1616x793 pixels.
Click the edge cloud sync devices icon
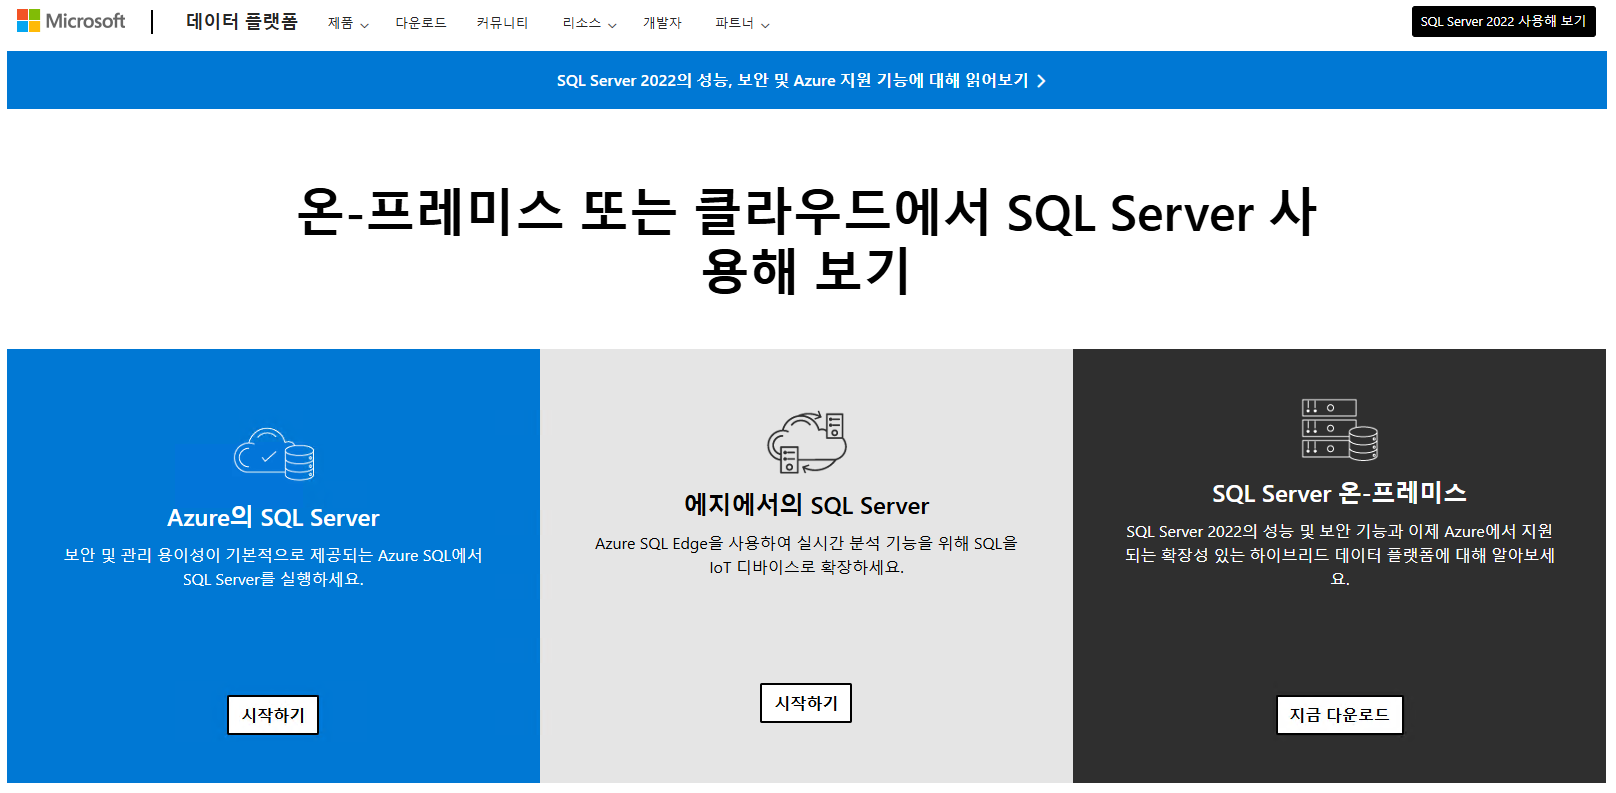(807, 442)
